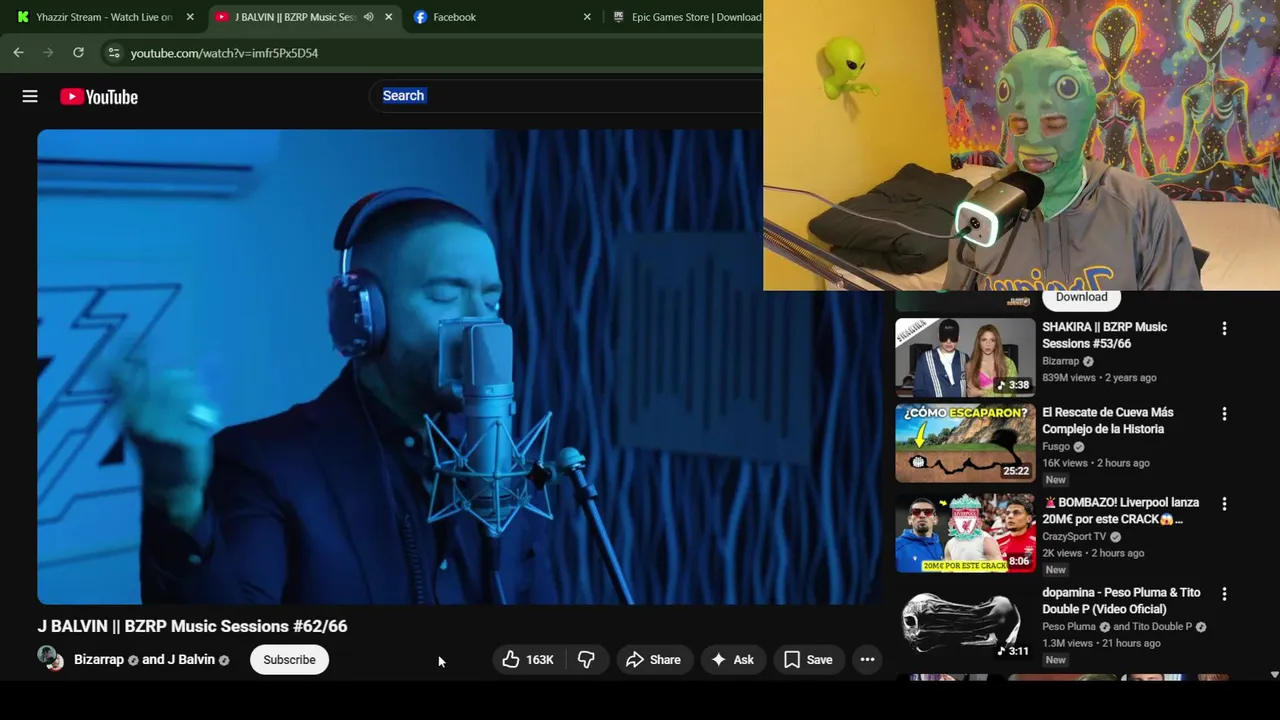The width and height of the screenshot is (1280, 720).
Task: Switch to Epic Games Store tab
Action: point(685,17)
